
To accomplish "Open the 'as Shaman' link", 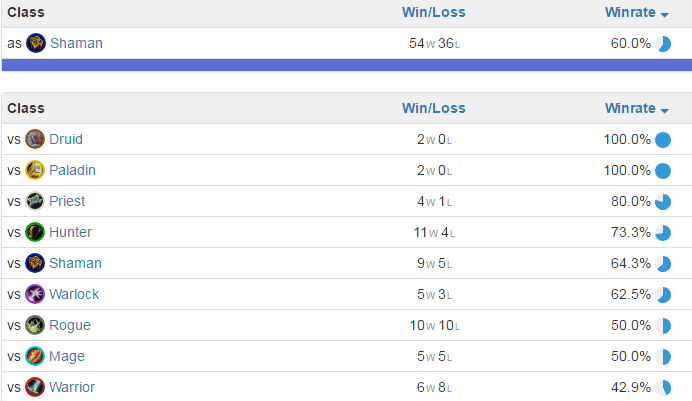I will pyautogui.click(x=76, y=43).
